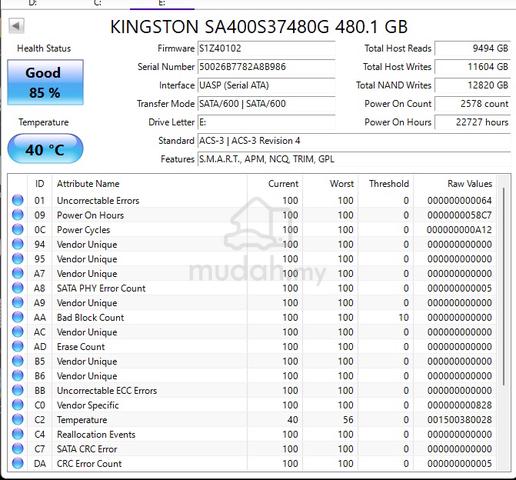Click the Serial Number field
Viewport: 516px width, 480px height.
[266, 67]
